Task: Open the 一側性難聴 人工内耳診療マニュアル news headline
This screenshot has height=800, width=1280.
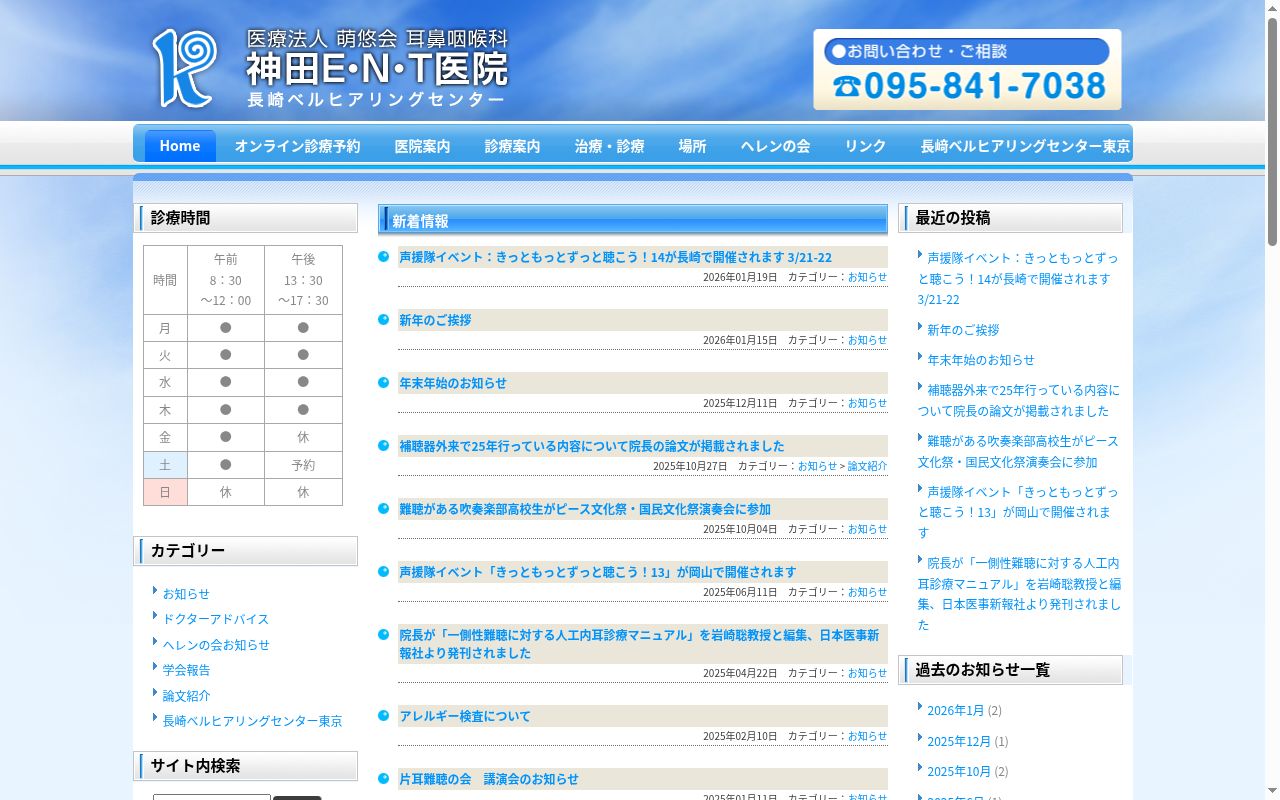Action: (640, 644)
